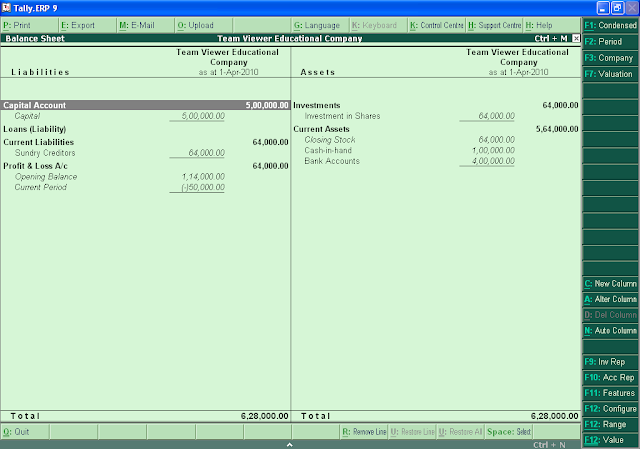Viewport: 640px width, 449px height.
Task: Select Cash-in-hand line
Action: tap(328, 150)
